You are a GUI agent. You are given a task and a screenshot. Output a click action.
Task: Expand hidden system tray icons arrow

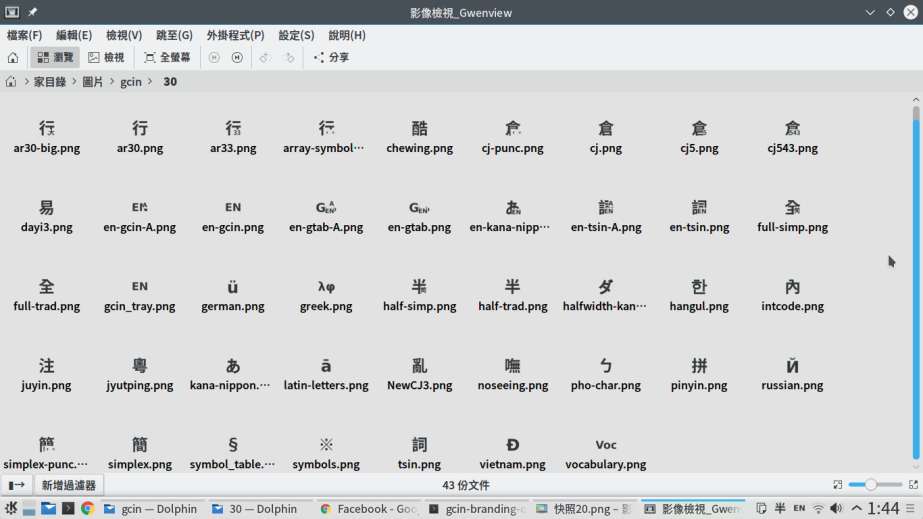(856, 509)
